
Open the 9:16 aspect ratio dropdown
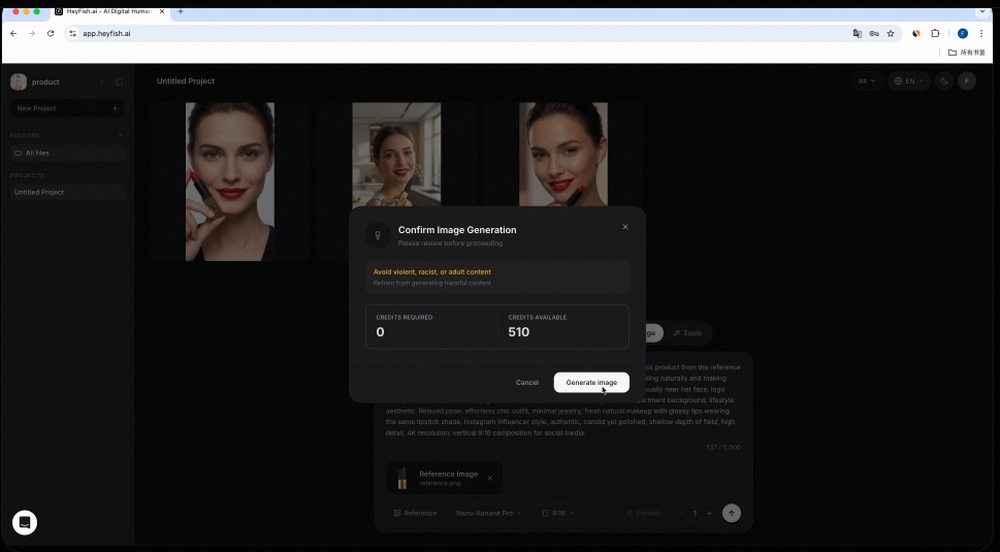pyautogui.click(x=557, y=513)
